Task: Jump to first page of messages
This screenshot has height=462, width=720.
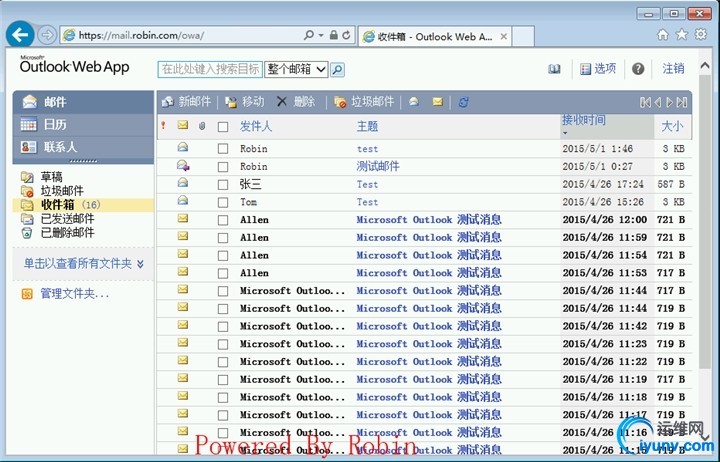Action: [645, 102]
